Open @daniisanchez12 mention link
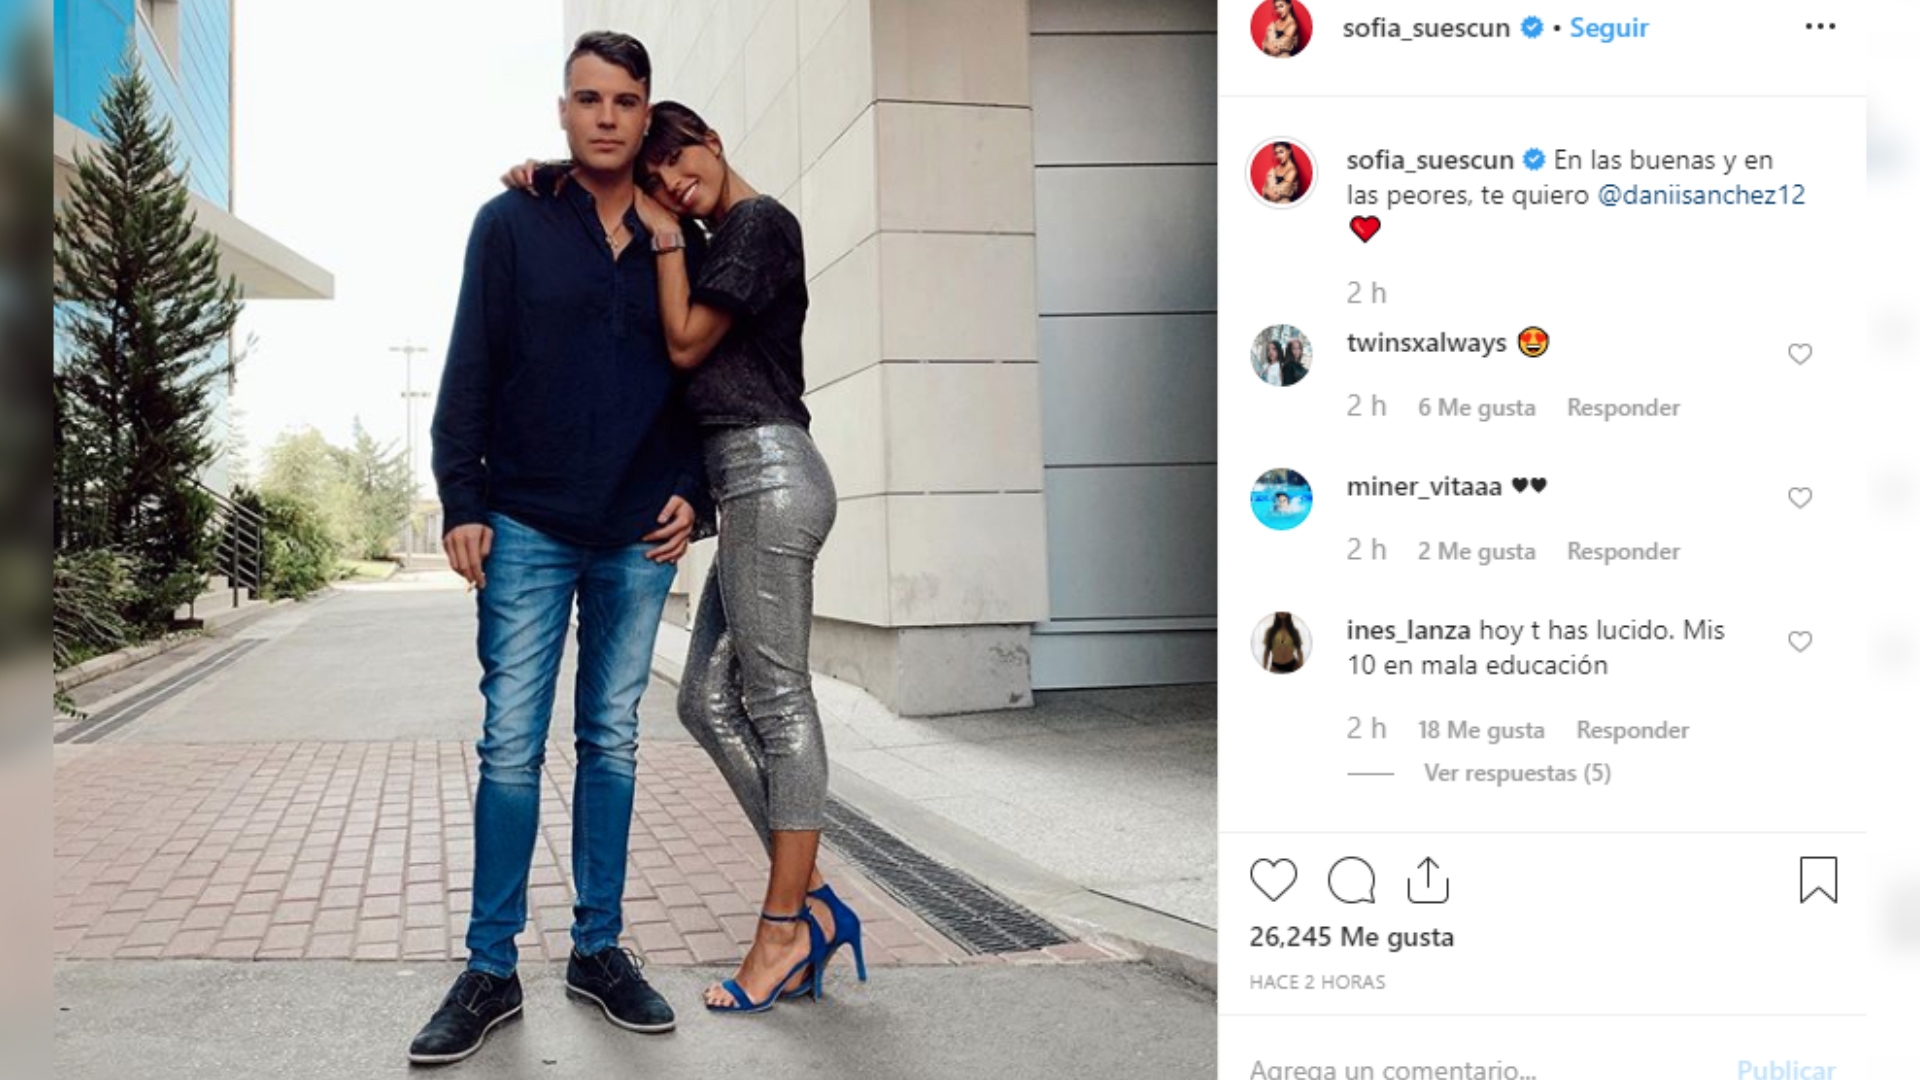 point(1701,195)
